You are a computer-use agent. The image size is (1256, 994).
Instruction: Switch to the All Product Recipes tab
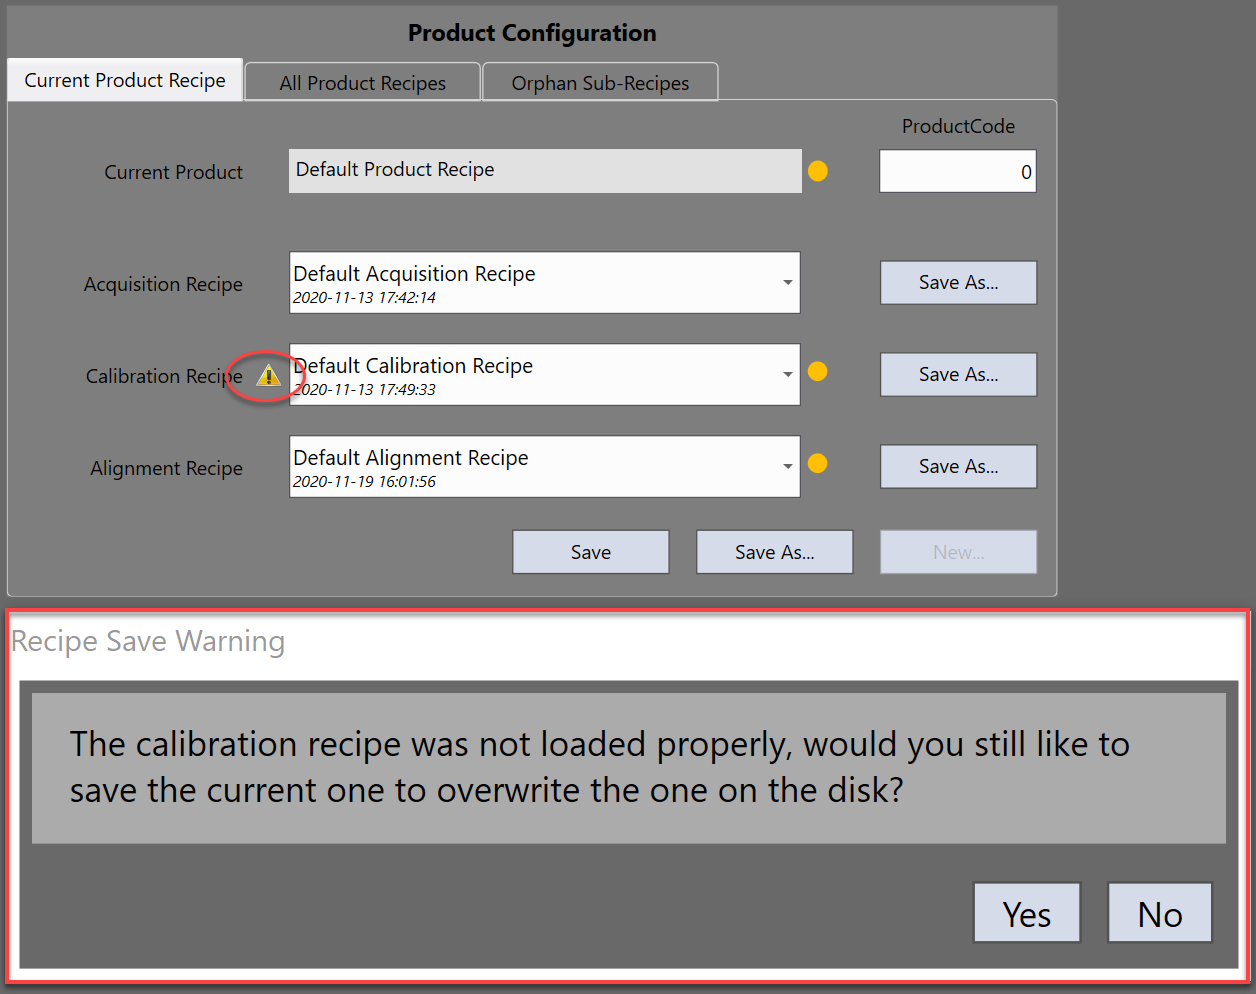tap(363, 83)
